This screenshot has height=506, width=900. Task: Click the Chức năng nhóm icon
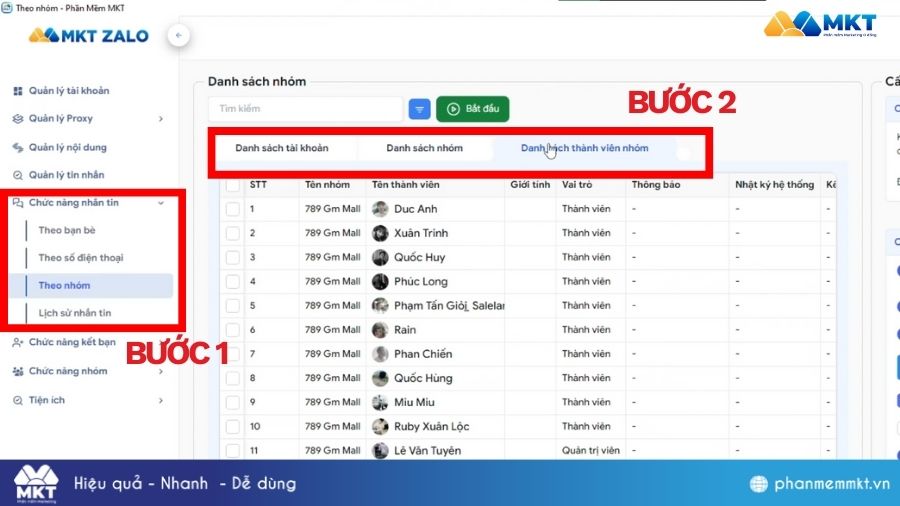(x=18, y=371)
